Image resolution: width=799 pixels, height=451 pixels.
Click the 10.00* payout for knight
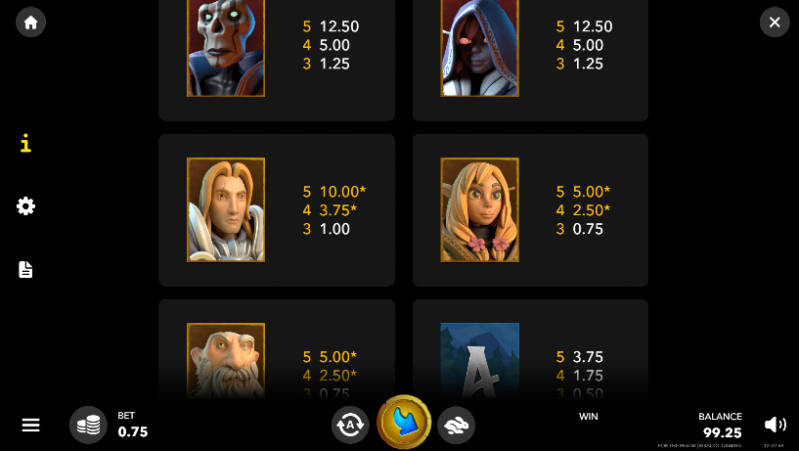[342, 192]
